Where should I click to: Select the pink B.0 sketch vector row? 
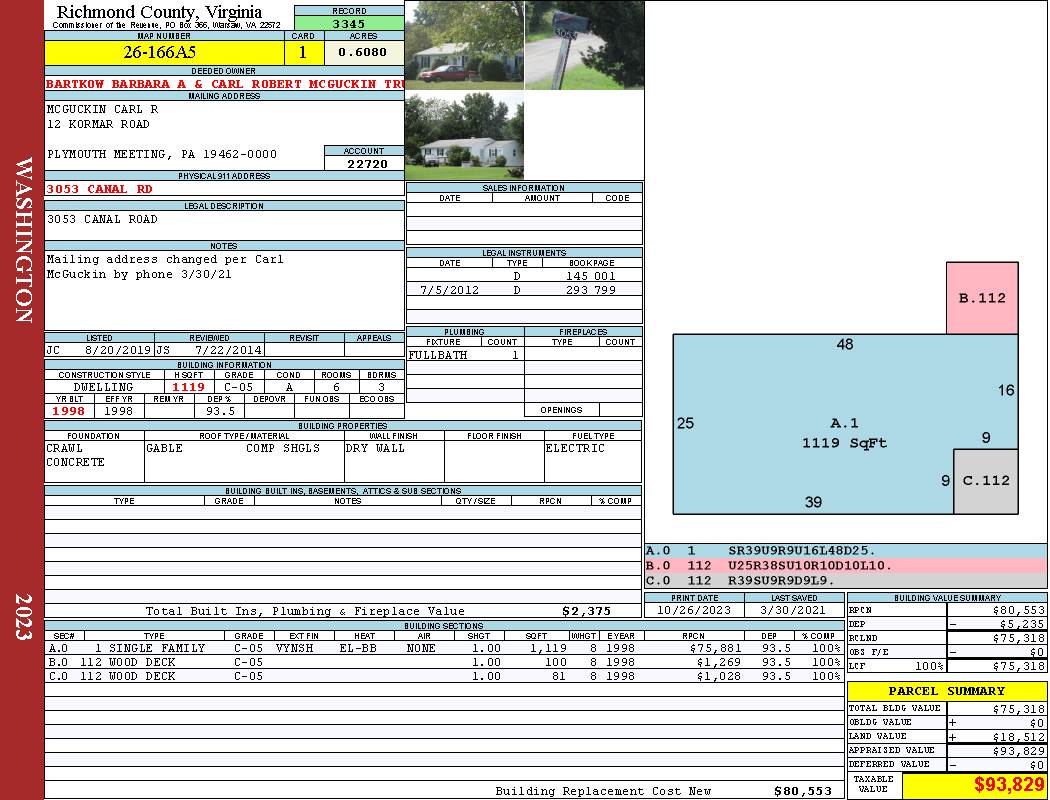(845, 565)
